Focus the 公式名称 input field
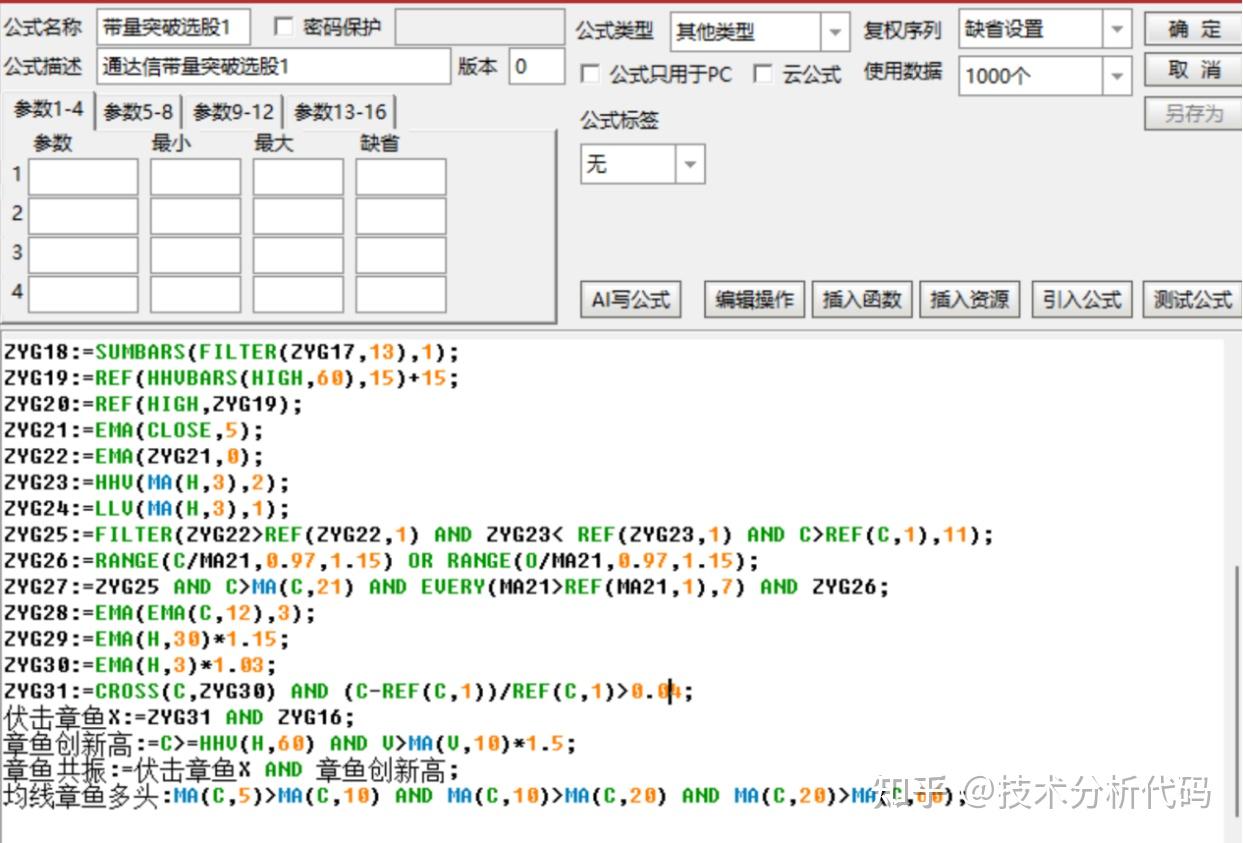This screenshot has width=1243, height=843. [x=174, y=28]
